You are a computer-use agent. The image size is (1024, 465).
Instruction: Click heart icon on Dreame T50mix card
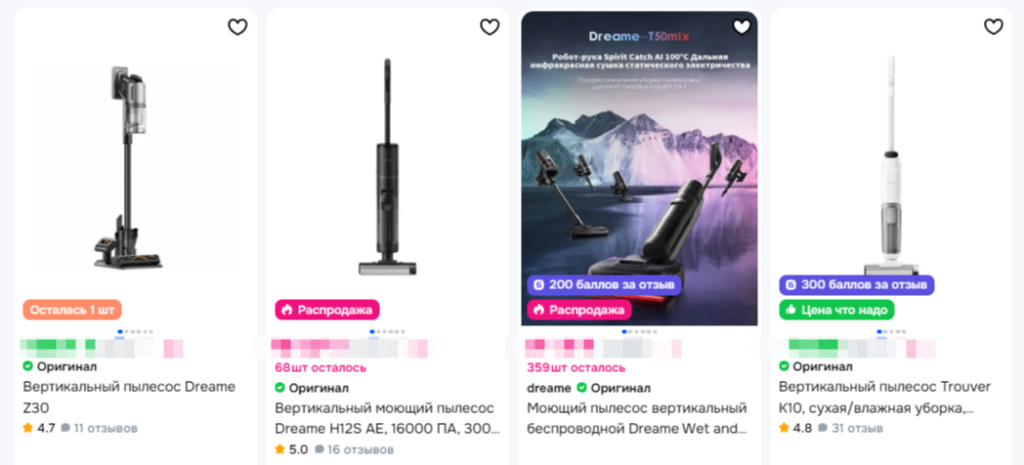click(742, 27)
